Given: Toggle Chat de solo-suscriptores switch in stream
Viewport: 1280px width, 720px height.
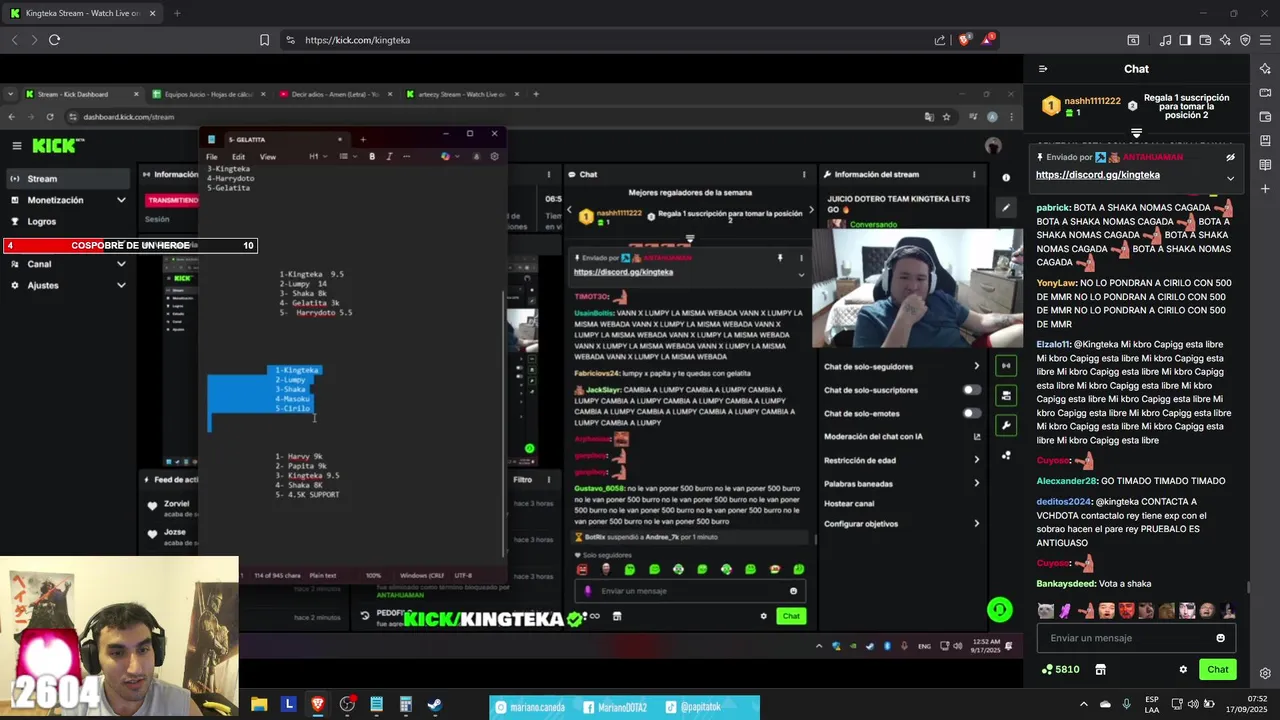Looking at the screenshot, I should pos(971,390).
